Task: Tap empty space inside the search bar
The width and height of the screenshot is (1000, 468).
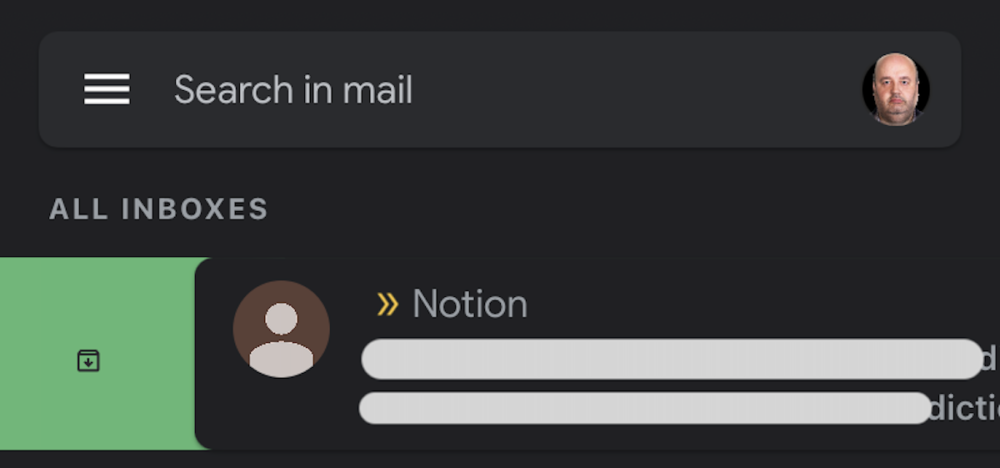Action: (638, 89)
